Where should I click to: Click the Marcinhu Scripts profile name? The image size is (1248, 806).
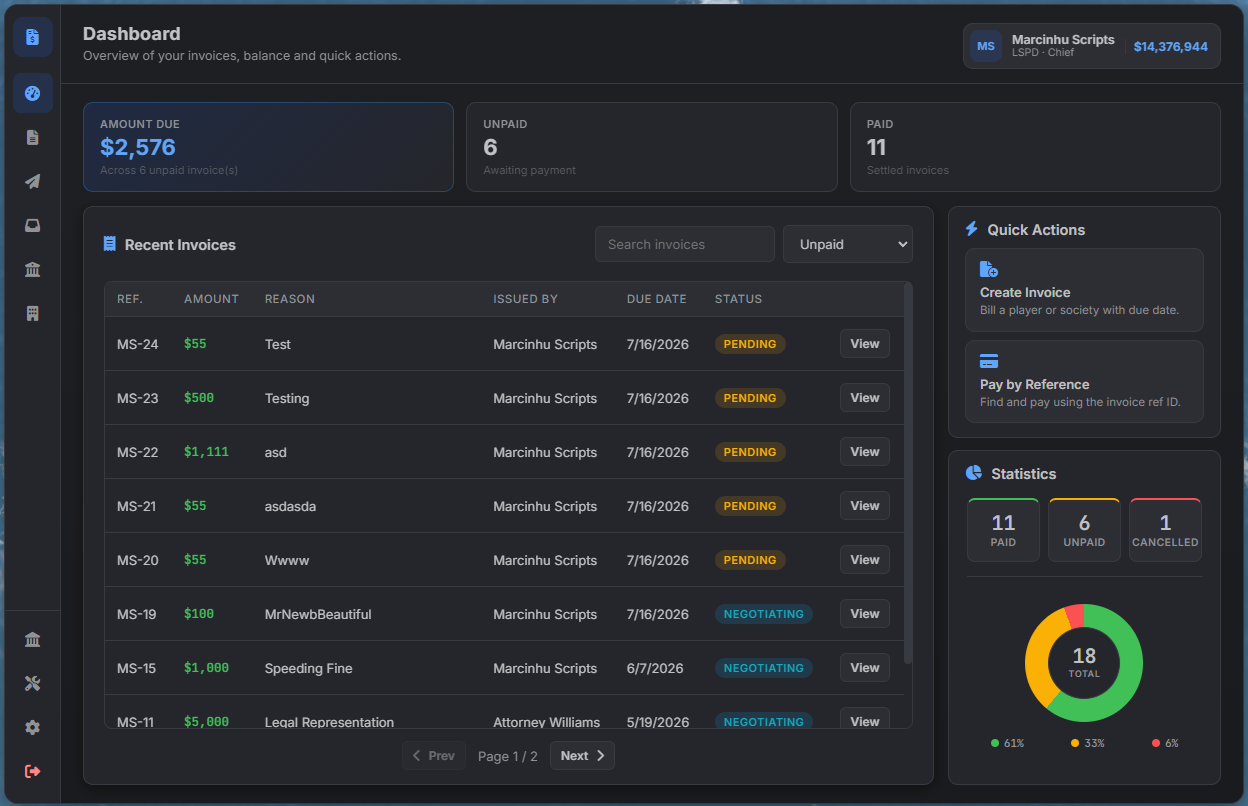point(1063,39)
